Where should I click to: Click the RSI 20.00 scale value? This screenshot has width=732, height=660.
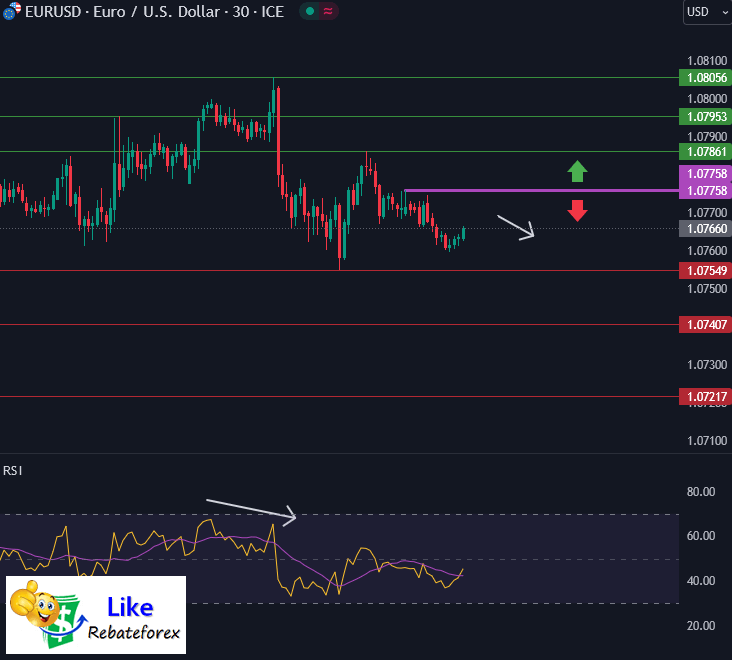pyautogui.click(x=701, y=625)
